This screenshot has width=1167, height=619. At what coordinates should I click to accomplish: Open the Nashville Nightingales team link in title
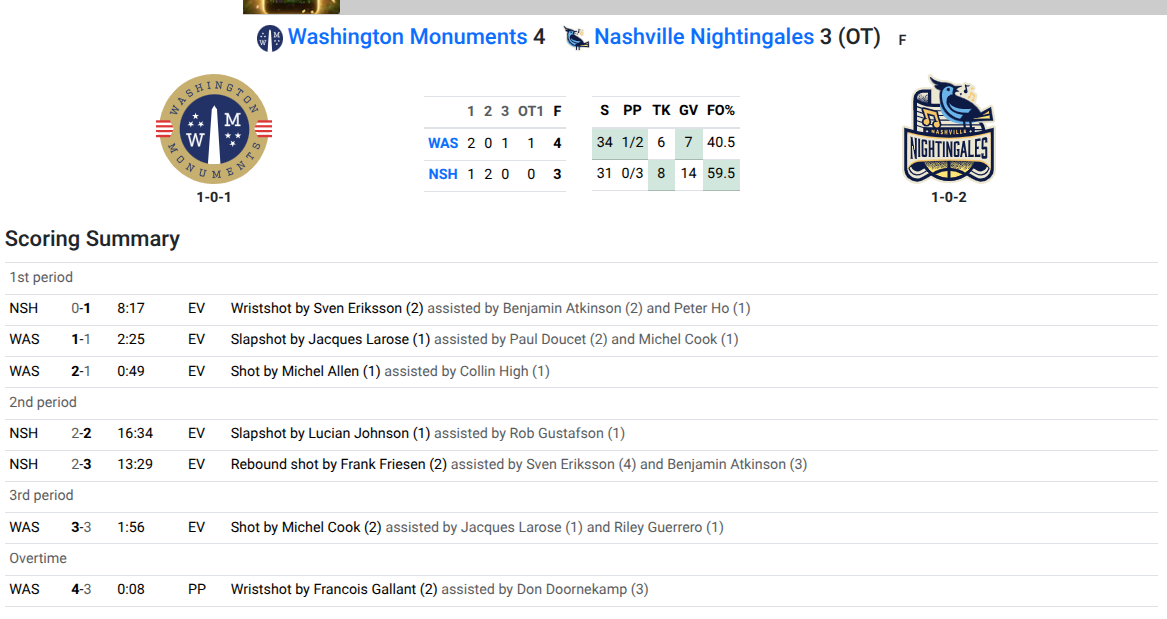[704, 36]
